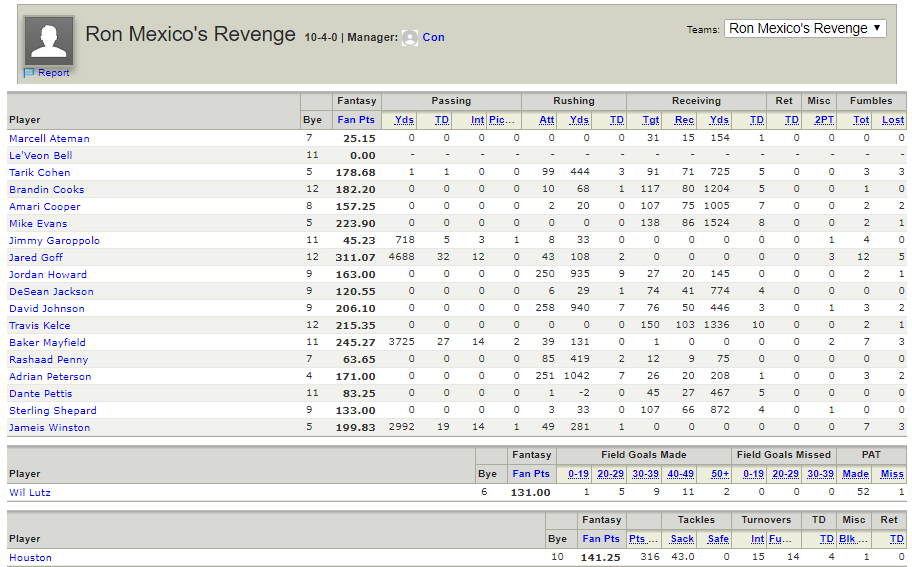Viewport: 912px width, 567px height.
Task: Open Adrian Peterson player page
Action: (50, 376)
